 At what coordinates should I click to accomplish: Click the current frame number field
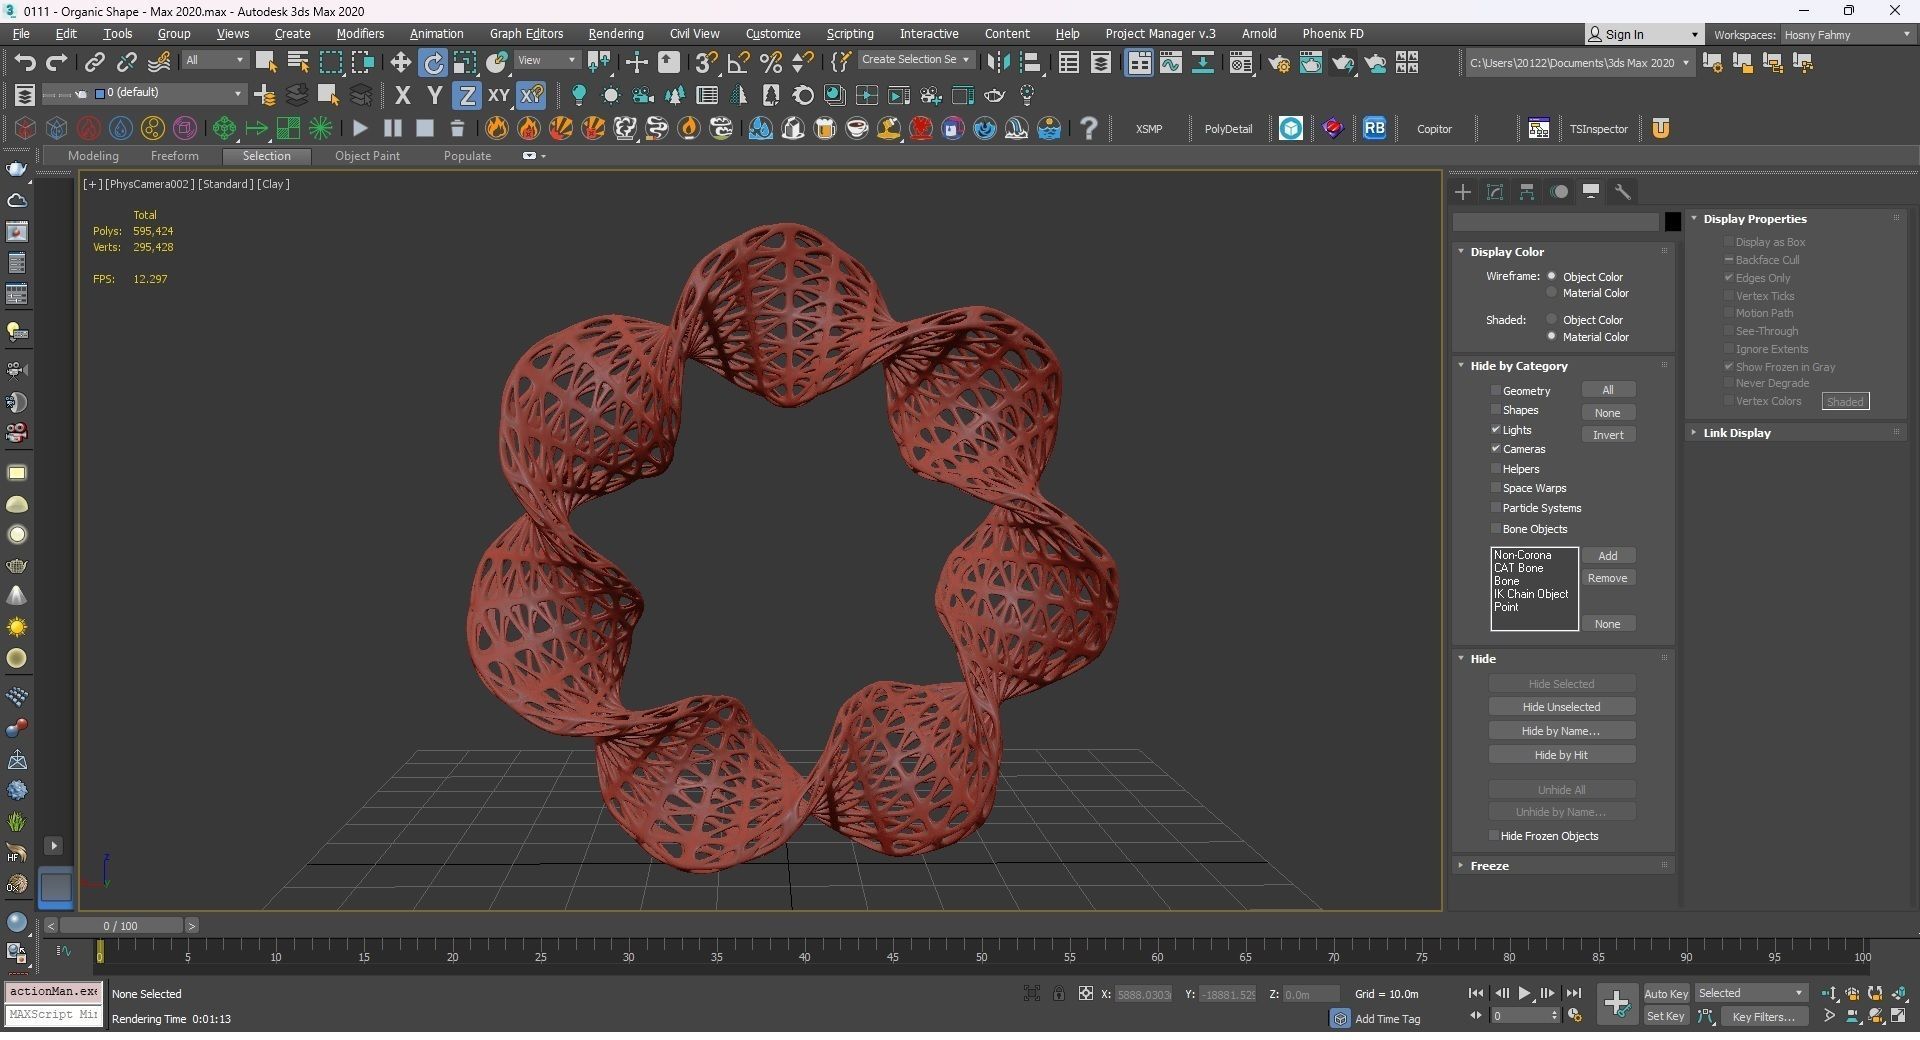1519,1016
